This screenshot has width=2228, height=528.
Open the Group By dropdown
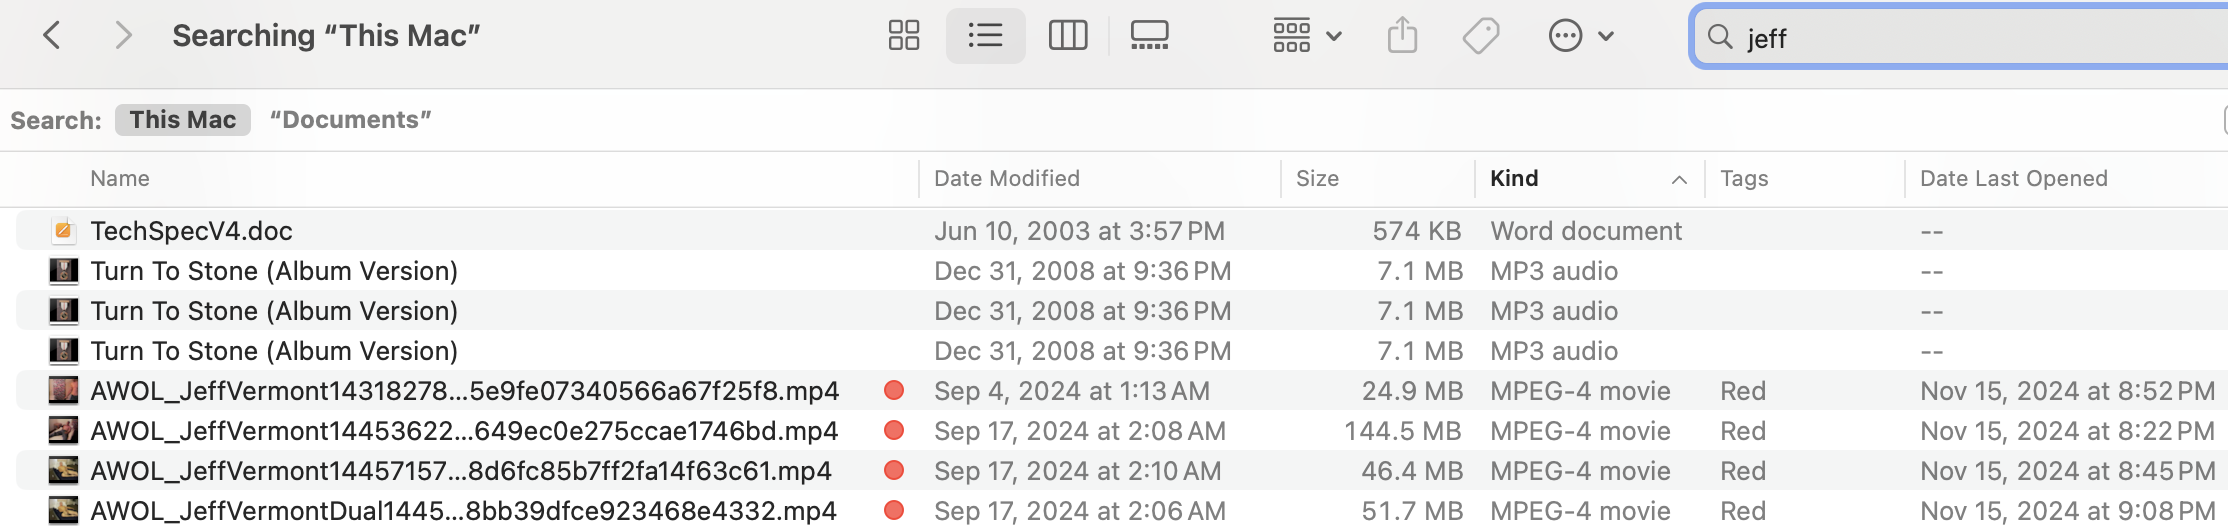[1306, 36]
